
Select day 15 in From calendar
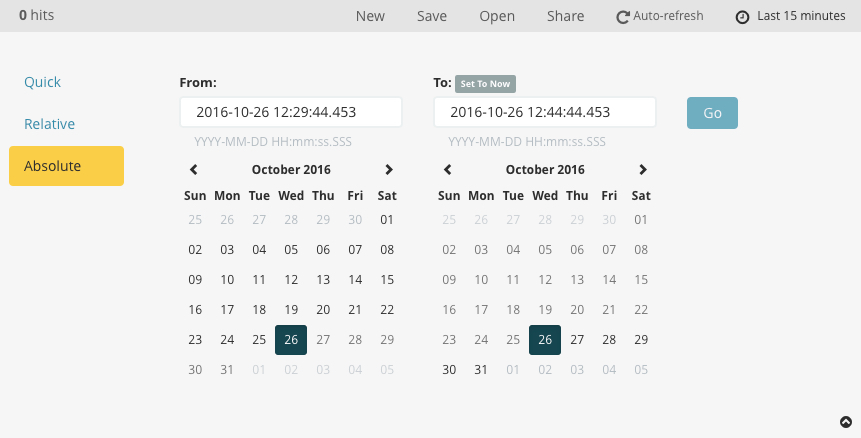(x=387, y=280)
